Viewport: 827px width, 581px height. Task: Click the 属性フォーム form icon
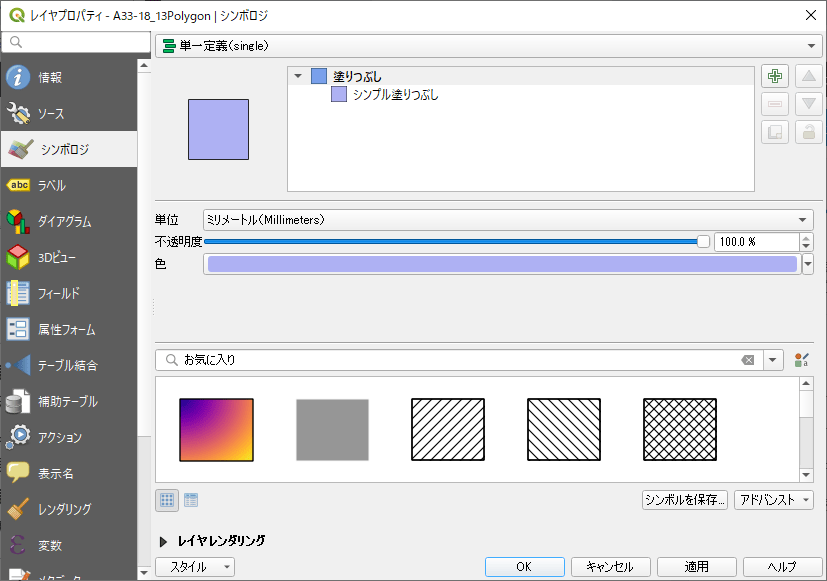pyautogui.click(x=18, y=329)
